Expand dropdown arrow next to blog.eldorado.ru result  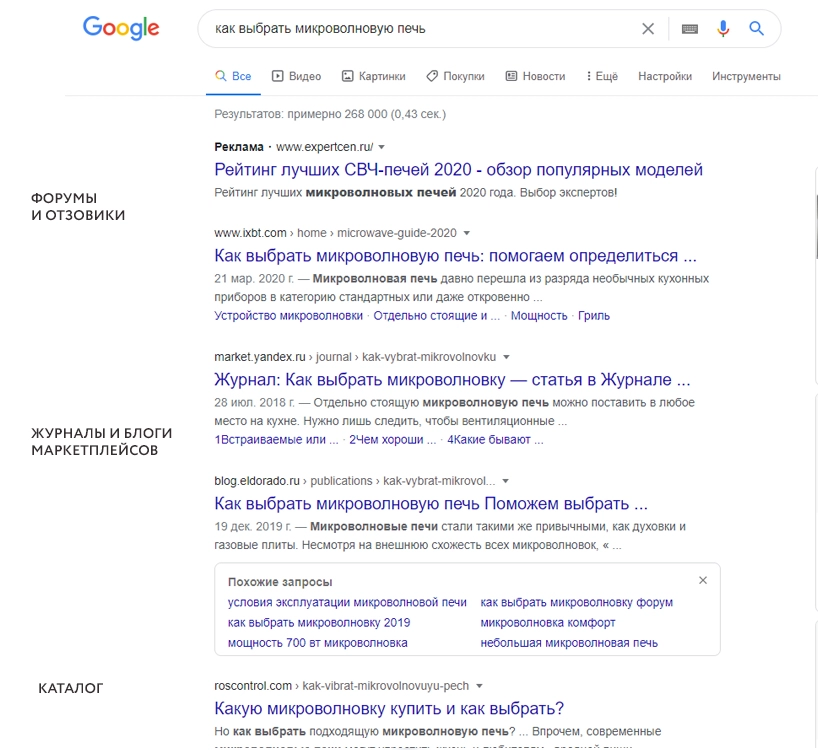click(505, 481)
